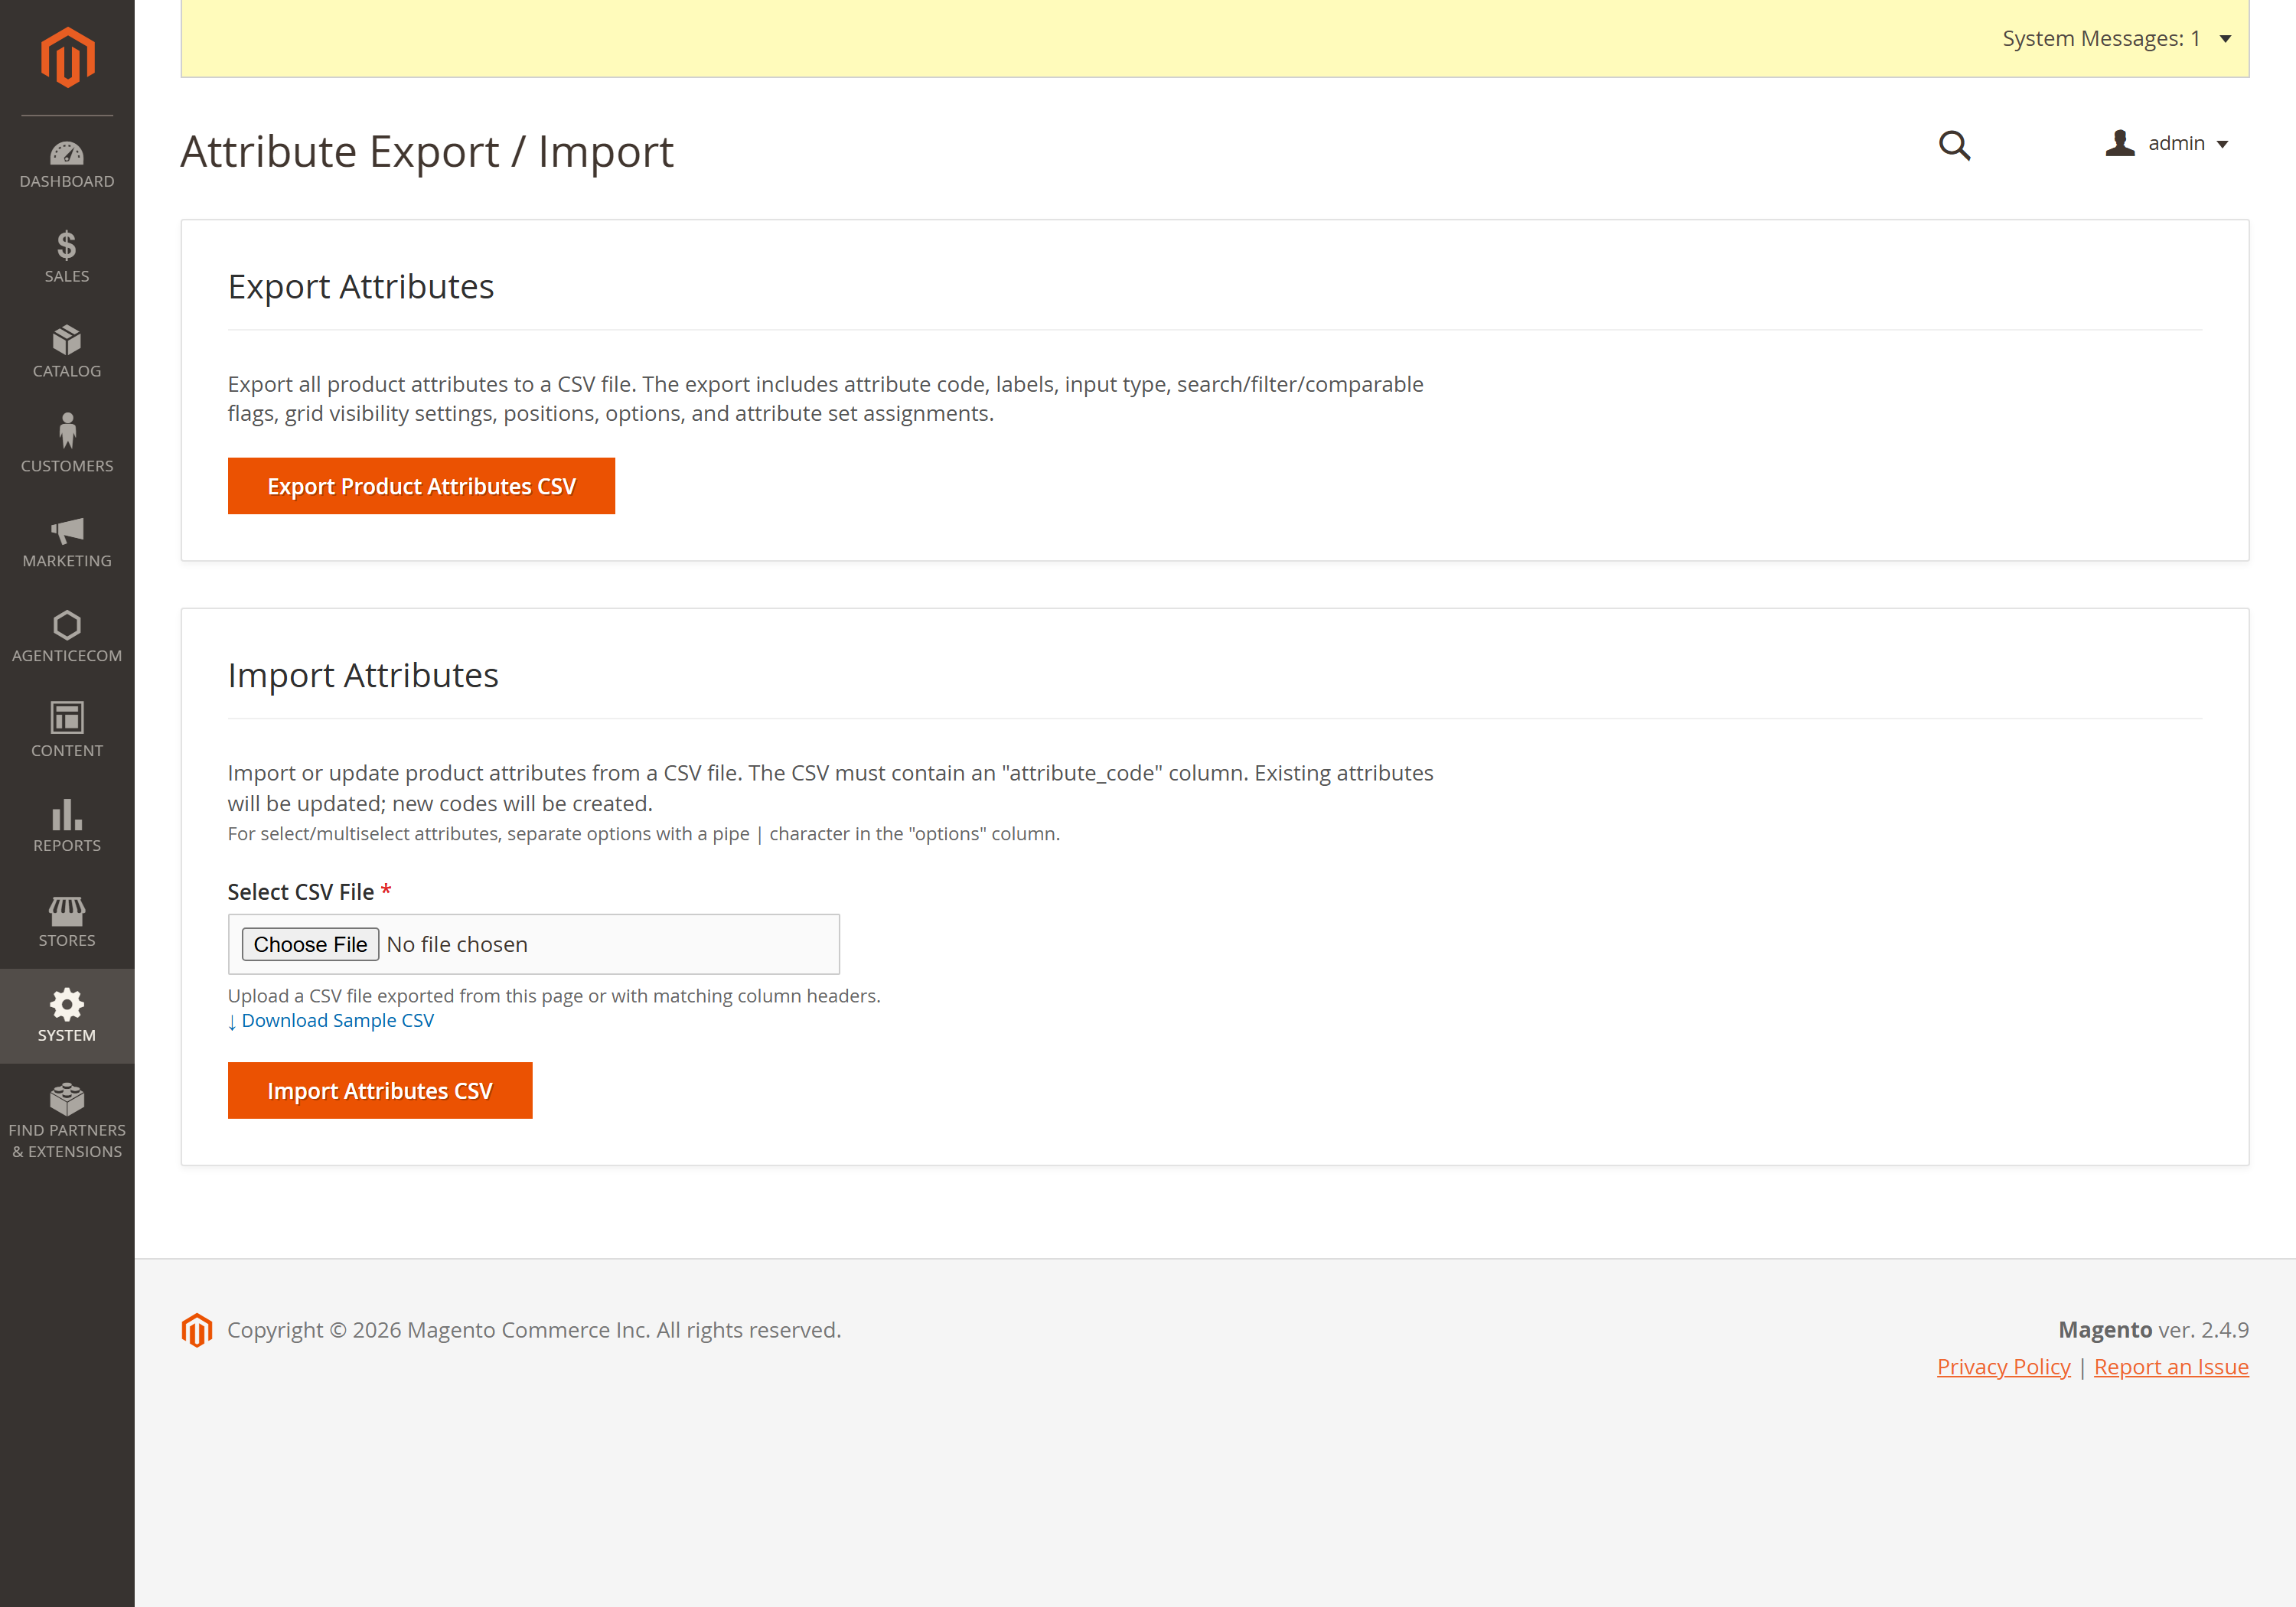Click the search magnifier icon
This screenshot has height=1607, width=2296.
point(1954,146)
